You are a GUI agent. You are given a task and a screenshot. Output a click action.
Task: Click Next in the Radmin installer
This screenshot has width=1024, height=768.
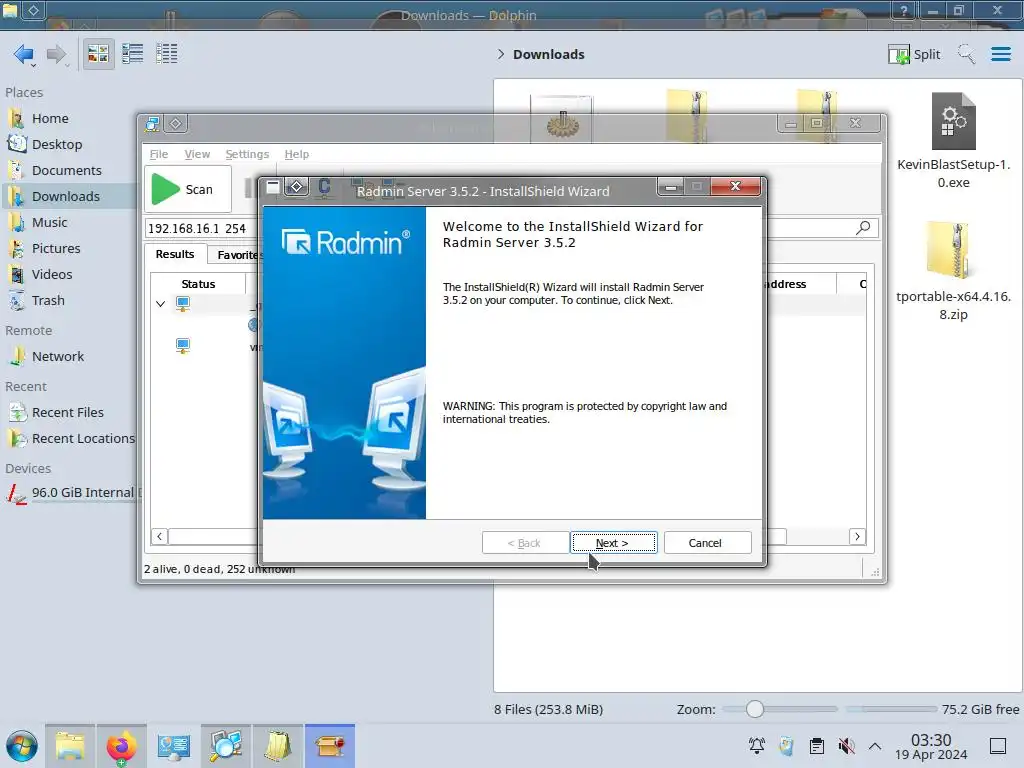pyautogui.click(x=614, y=543)
